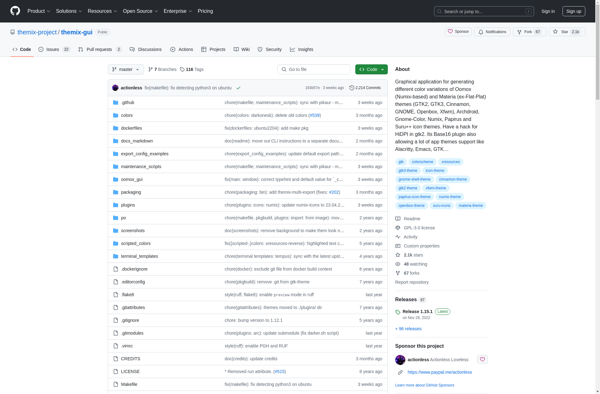Click actionless avatar in commit header
The height and width of the screenshot is (394, 600).
(115, 88)
